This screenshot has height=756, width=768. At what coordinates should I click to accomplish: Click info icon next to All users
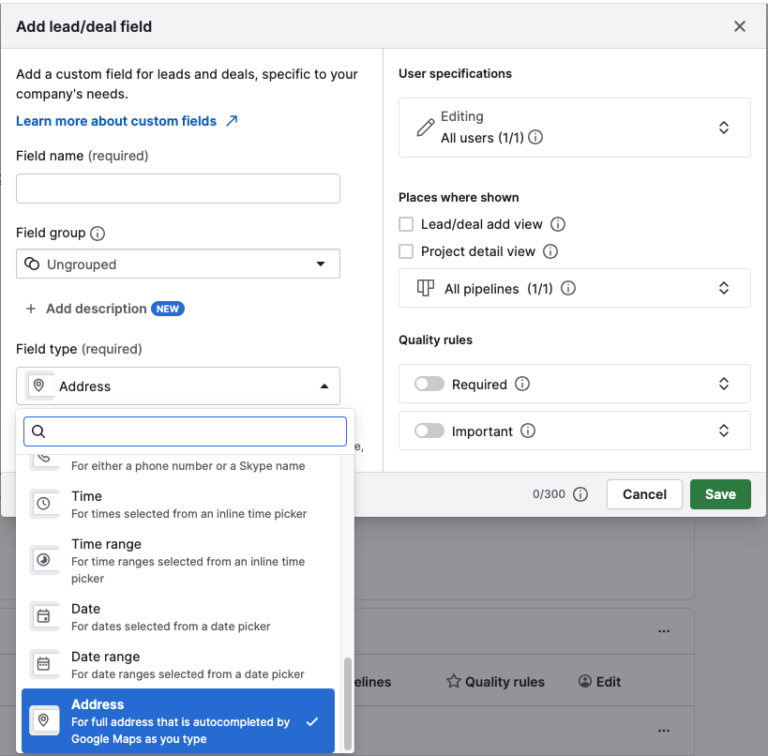click(x=535, y=137)
